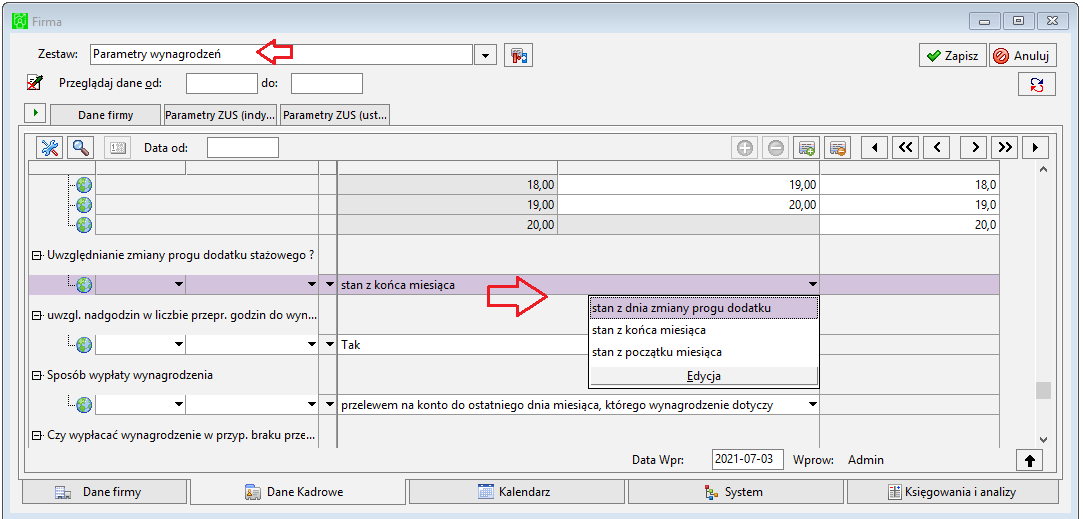Click the refresh icon below Anuluj

[x=1037, y=84]
